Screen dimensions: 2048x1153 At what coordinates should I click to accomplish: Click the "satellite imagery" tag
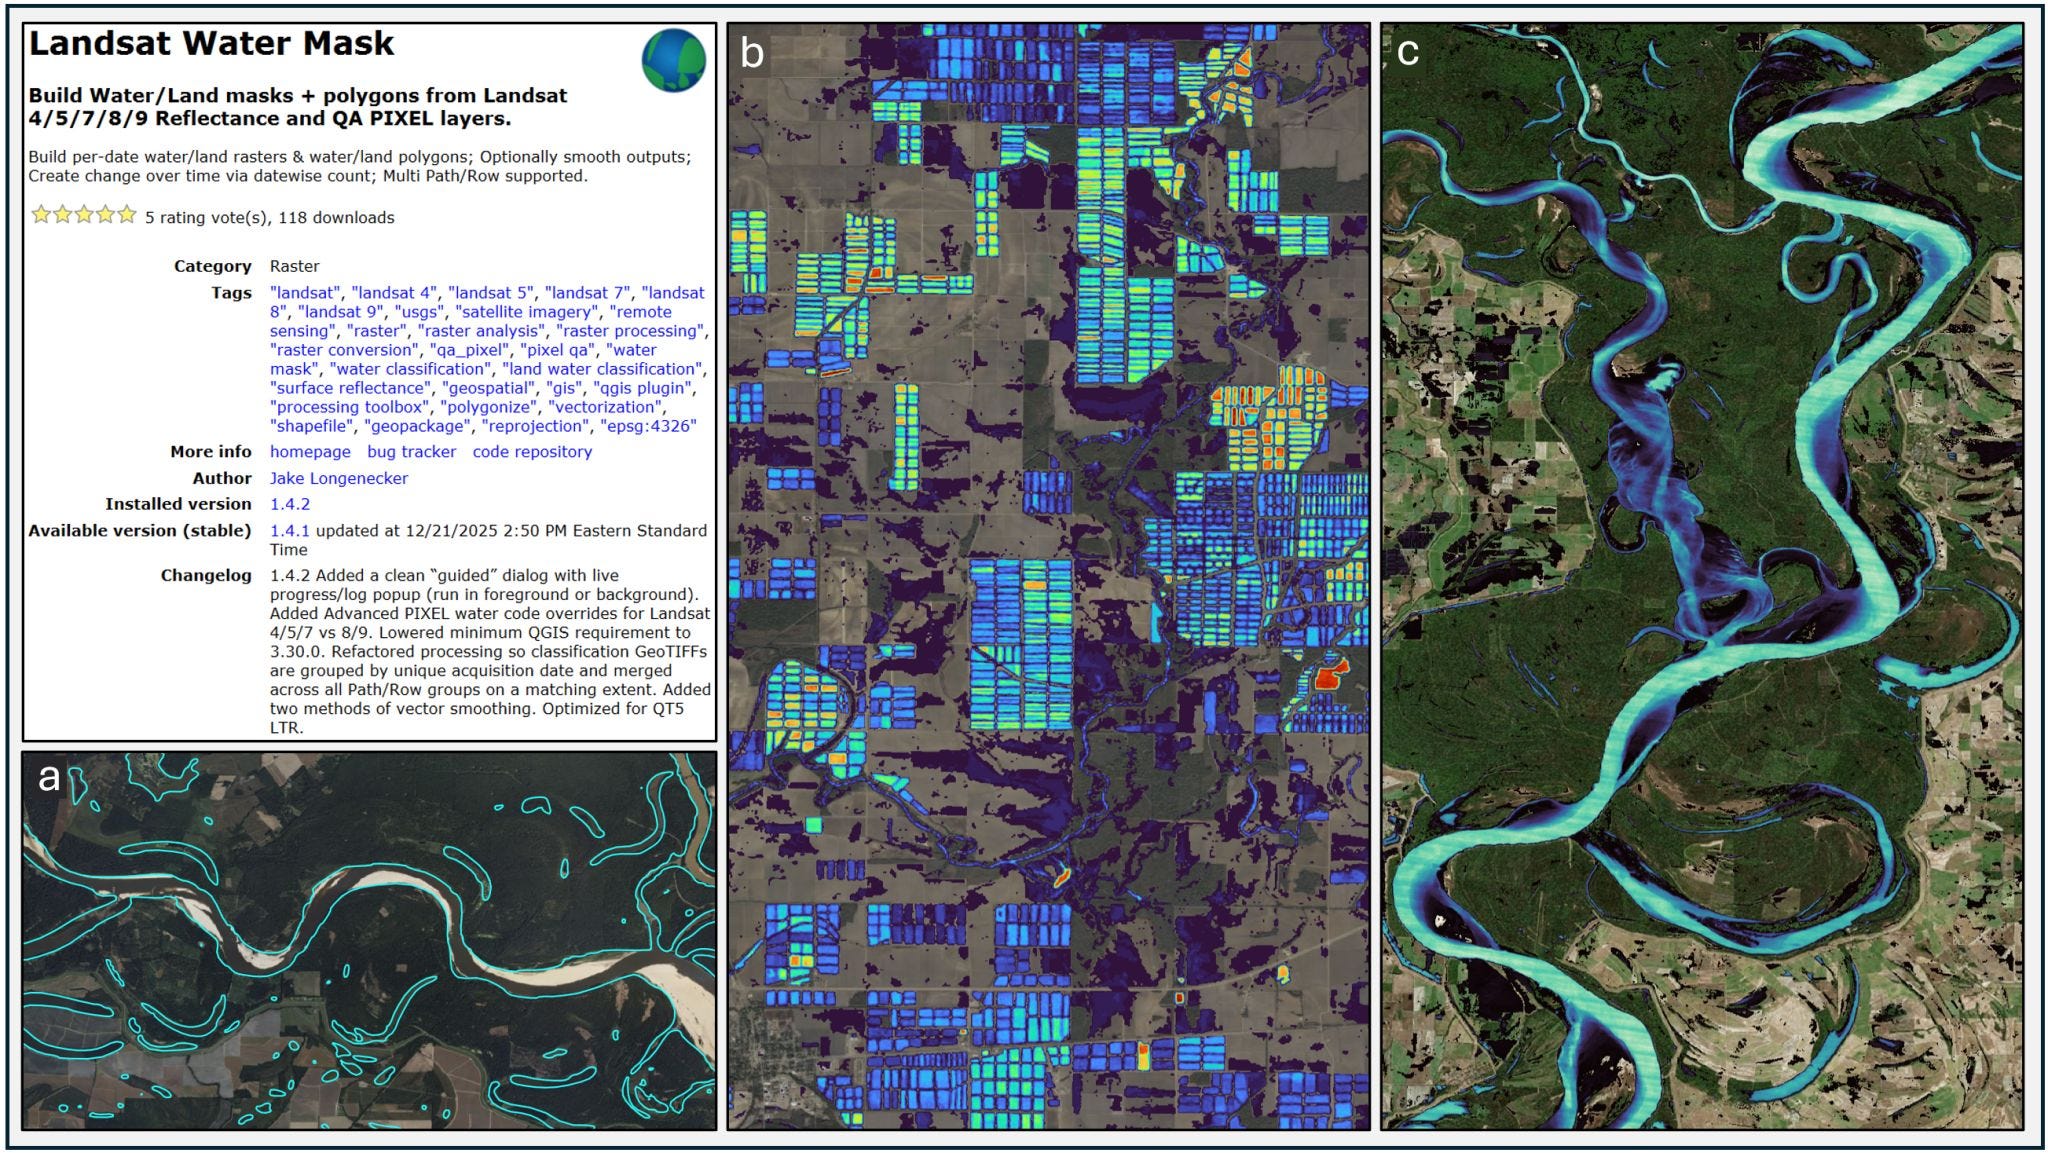point(528,312)
